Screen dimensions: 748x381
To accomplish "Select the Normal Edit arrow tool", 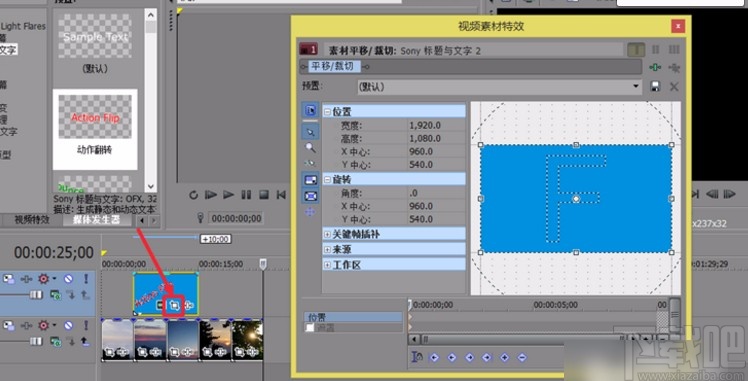I will pos(311,132).
